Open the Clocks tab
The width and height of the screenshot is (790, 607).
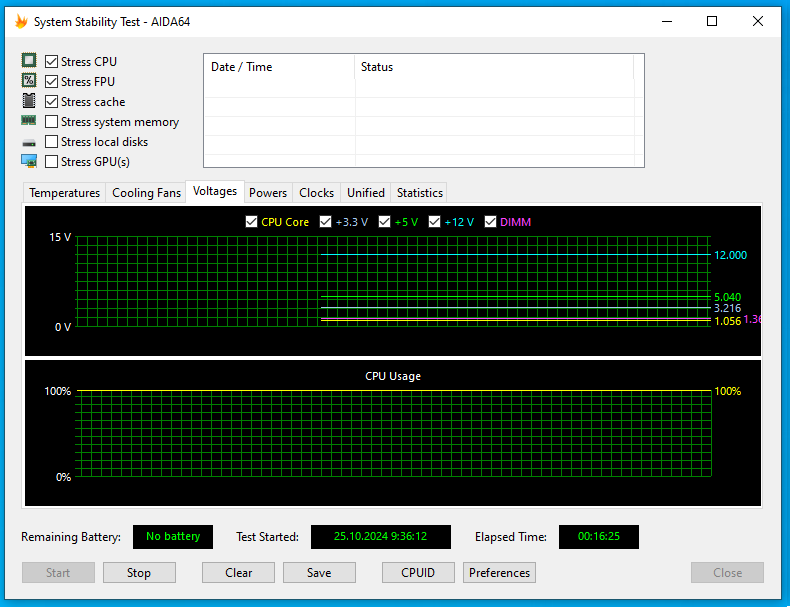[x=316, y=193]
